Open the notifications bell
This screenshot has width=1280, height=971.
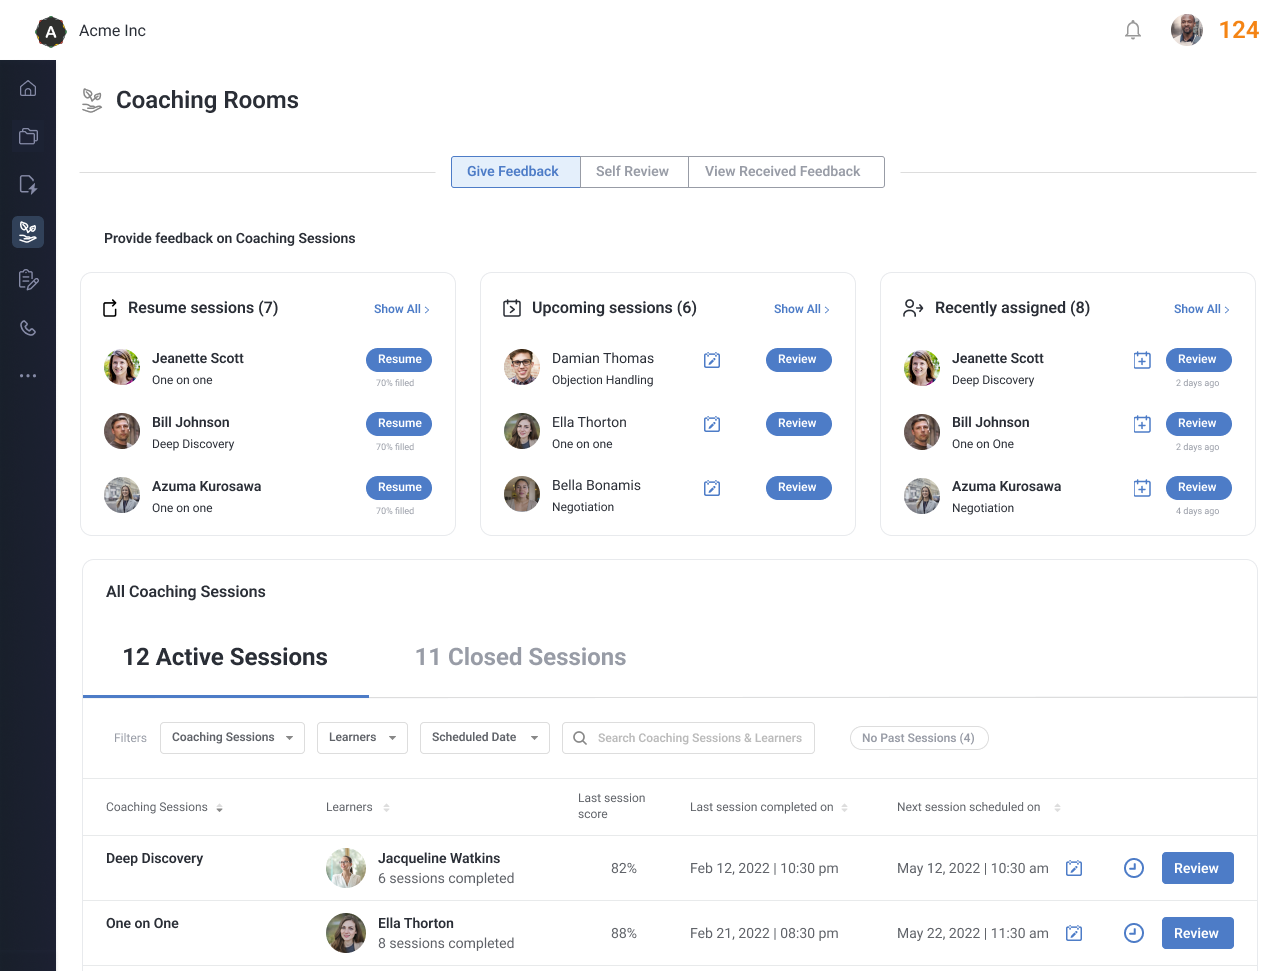tap(1132, 31)
